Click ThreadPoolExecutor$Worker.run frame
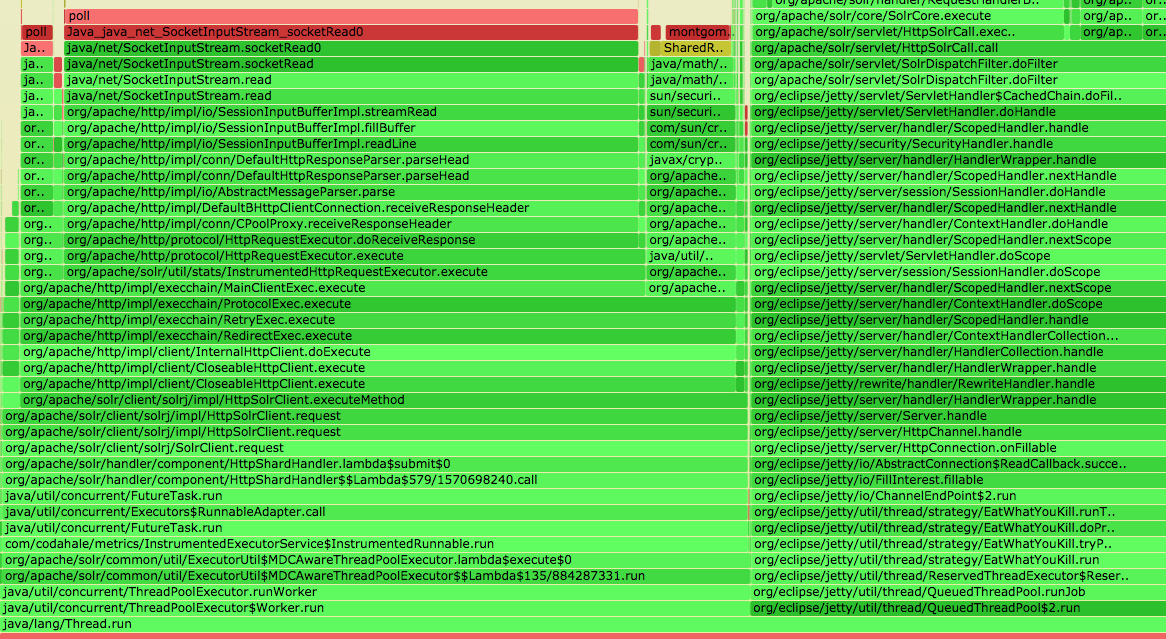1166x639 pixels. pyautogui.click(x=374, y=608)
